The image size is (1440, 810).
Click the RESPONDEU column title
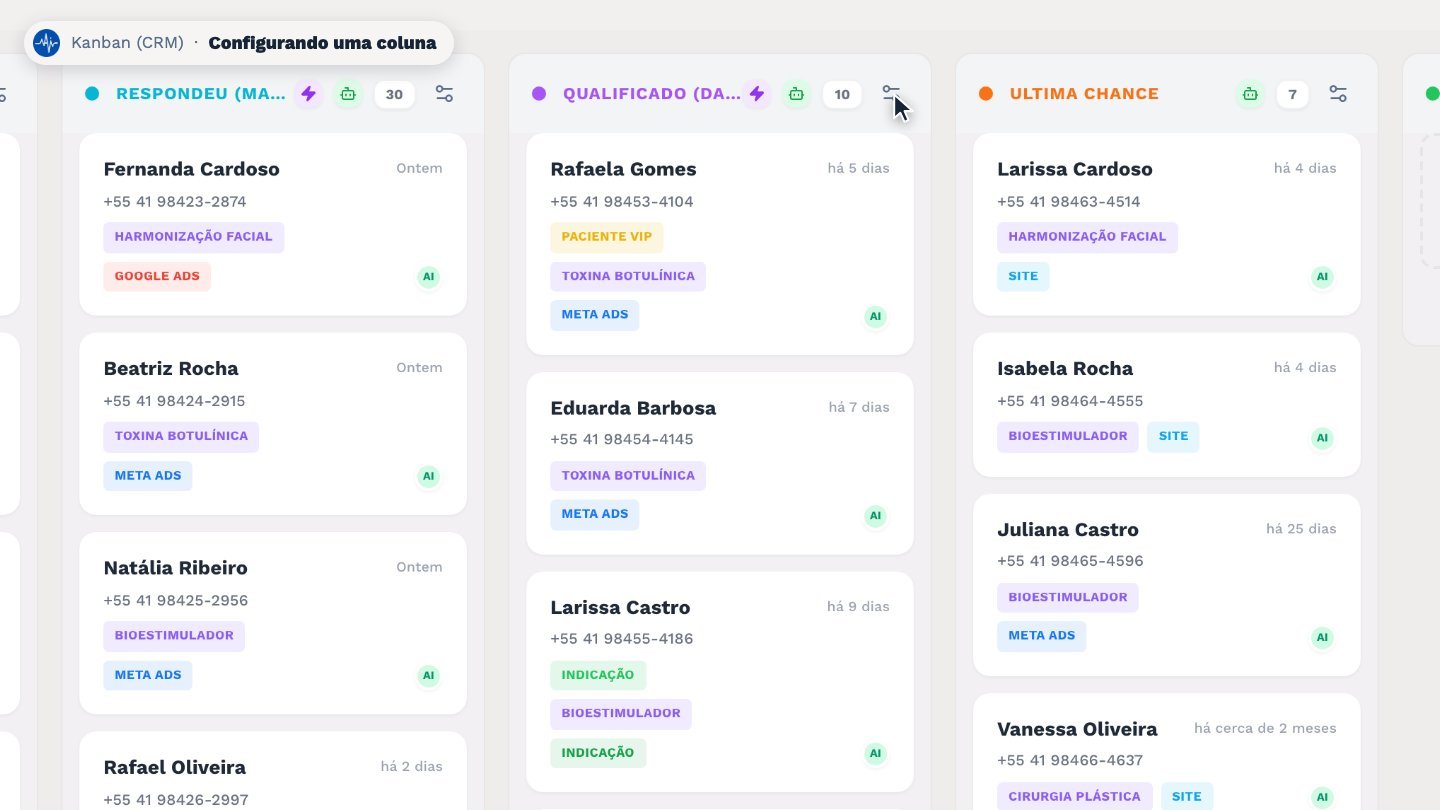point(202,94)
